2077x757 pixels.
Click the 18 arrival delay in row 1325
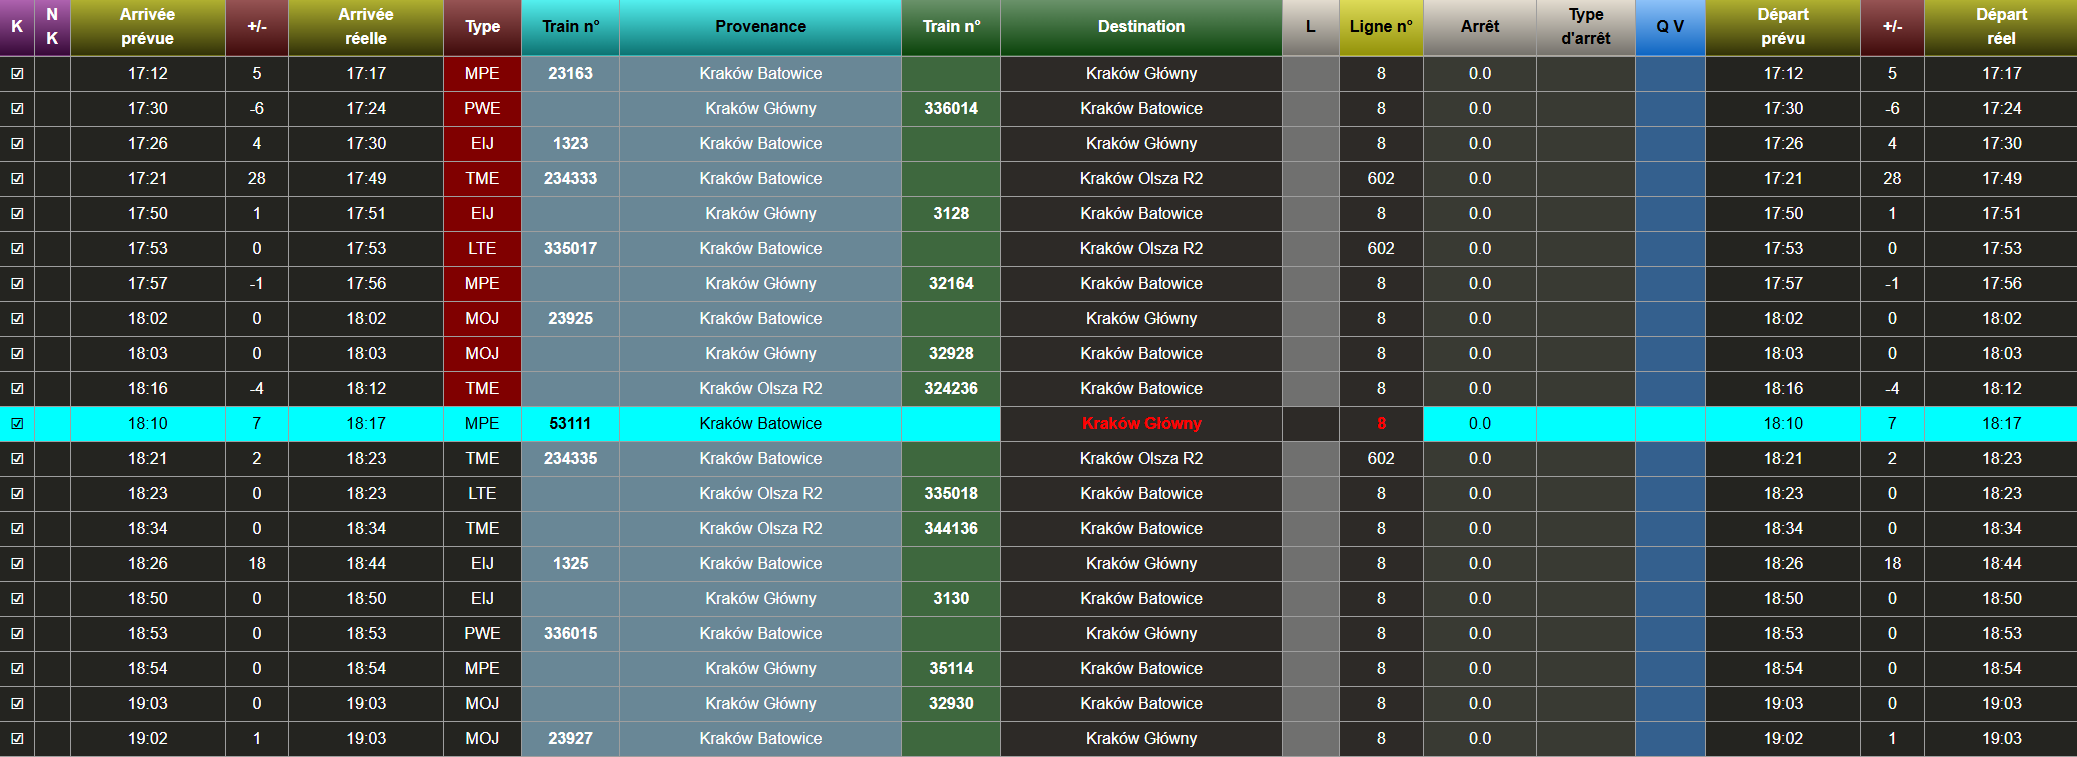pos(257,563)
